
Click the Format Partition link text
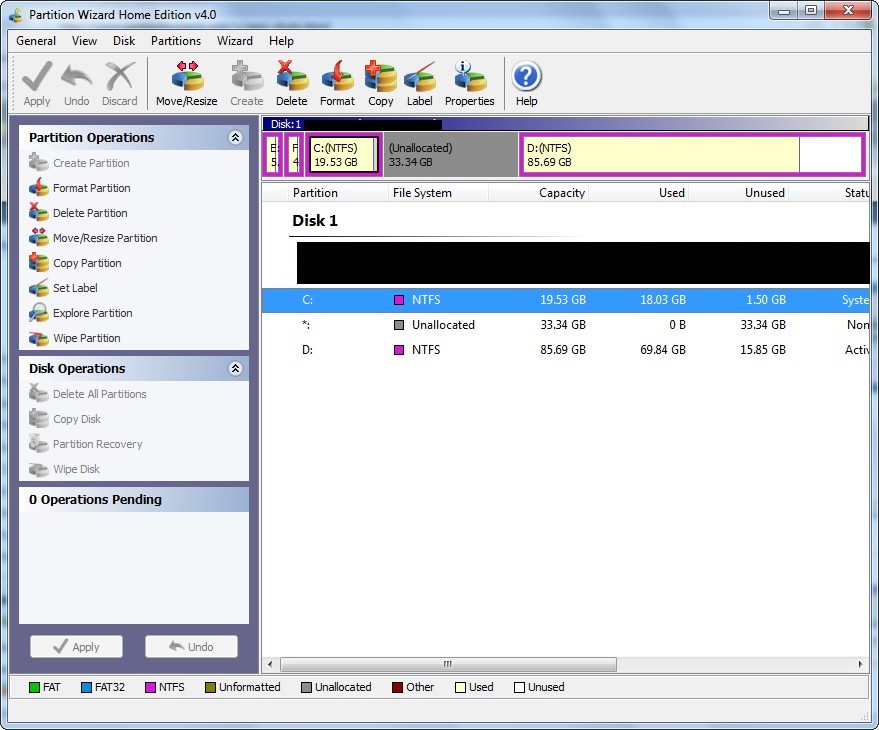91,188
